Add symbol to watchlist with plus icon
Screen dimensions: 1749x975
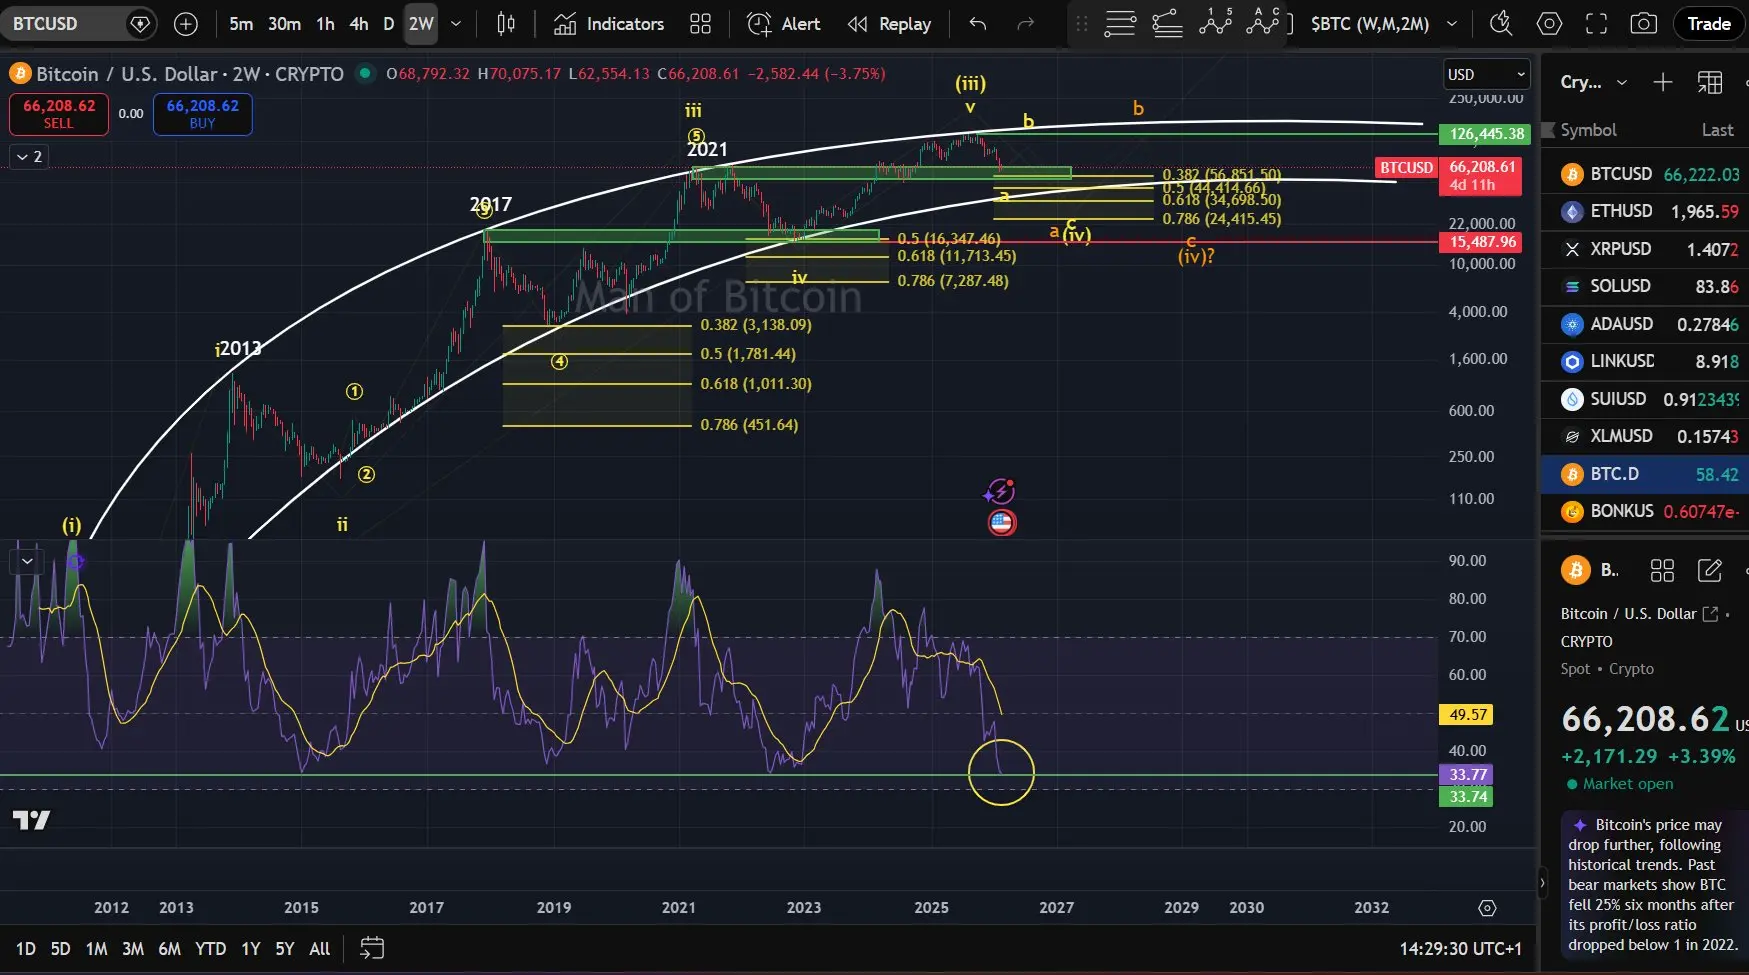[1663, 82]
